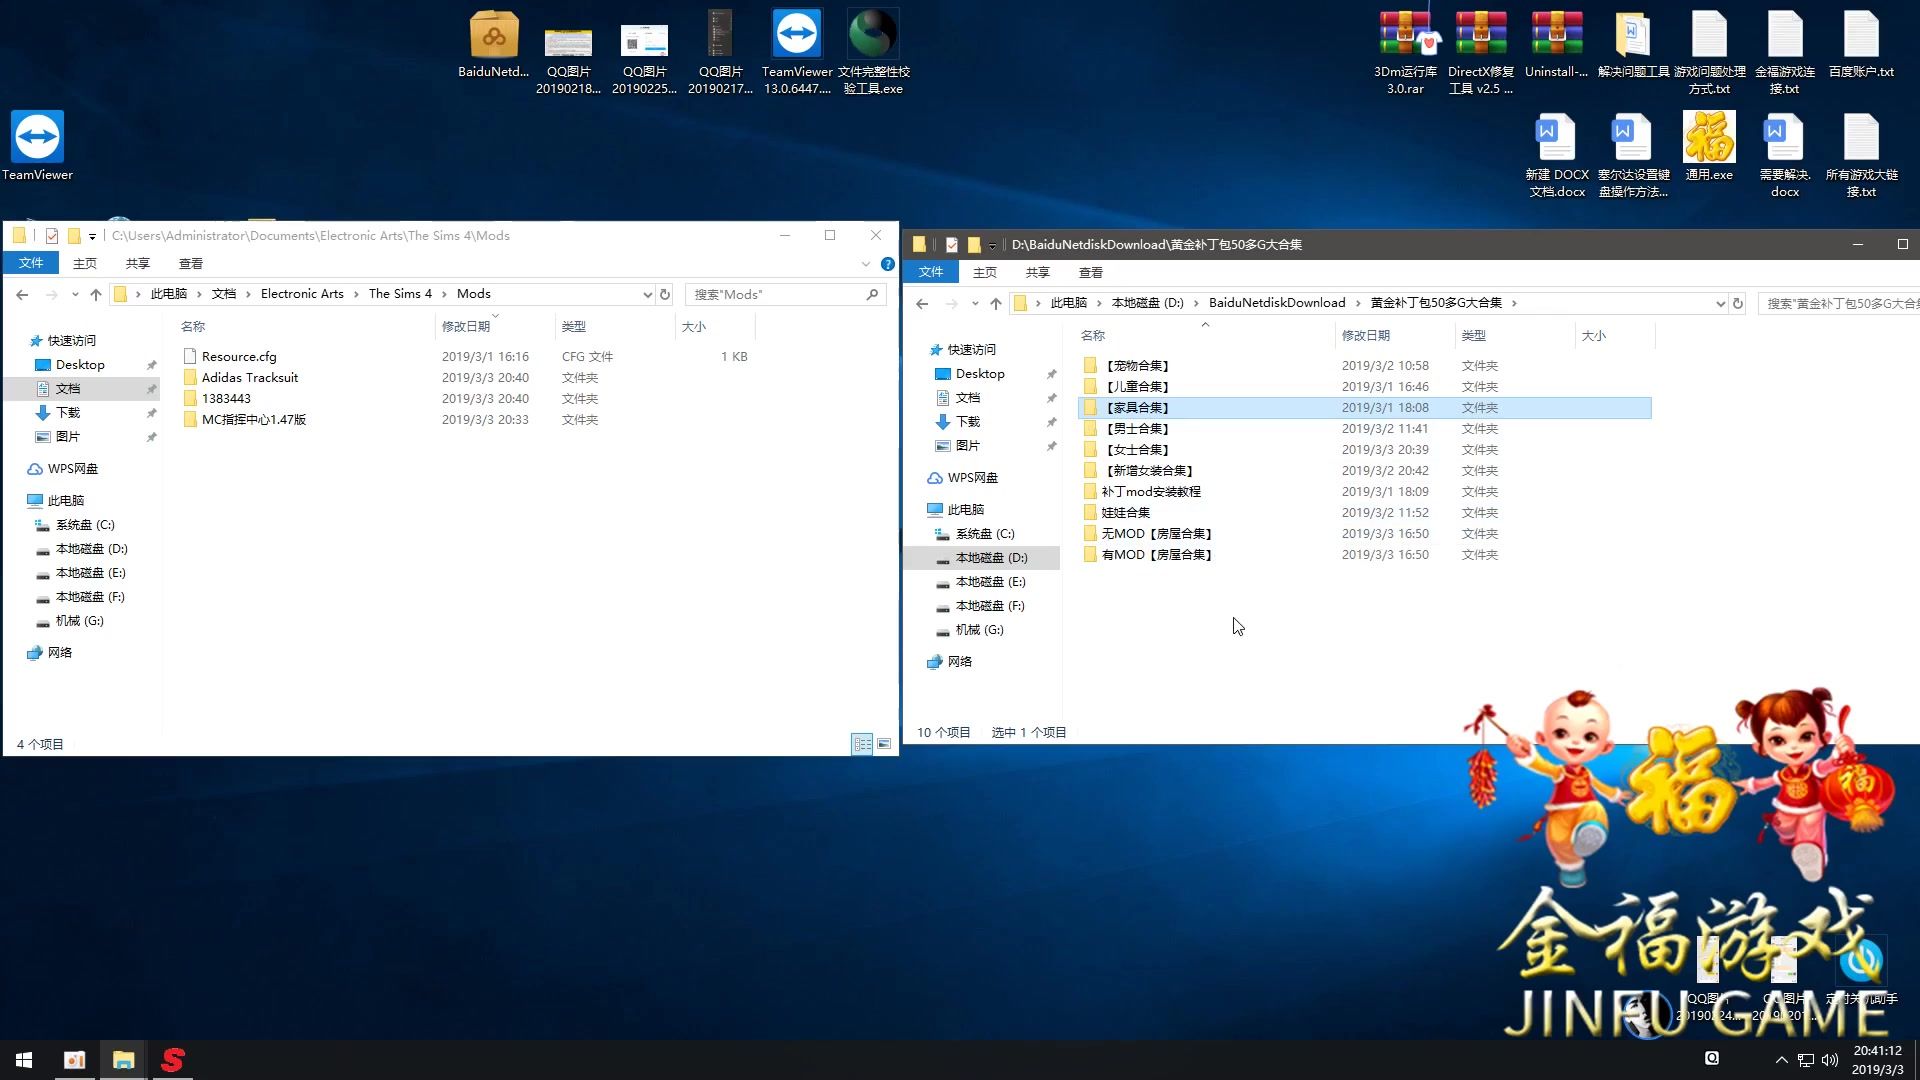This screenshot has height=1080, width=1920.
Task: Select Resource.cfg file in Mods
Action: point(239,357)
